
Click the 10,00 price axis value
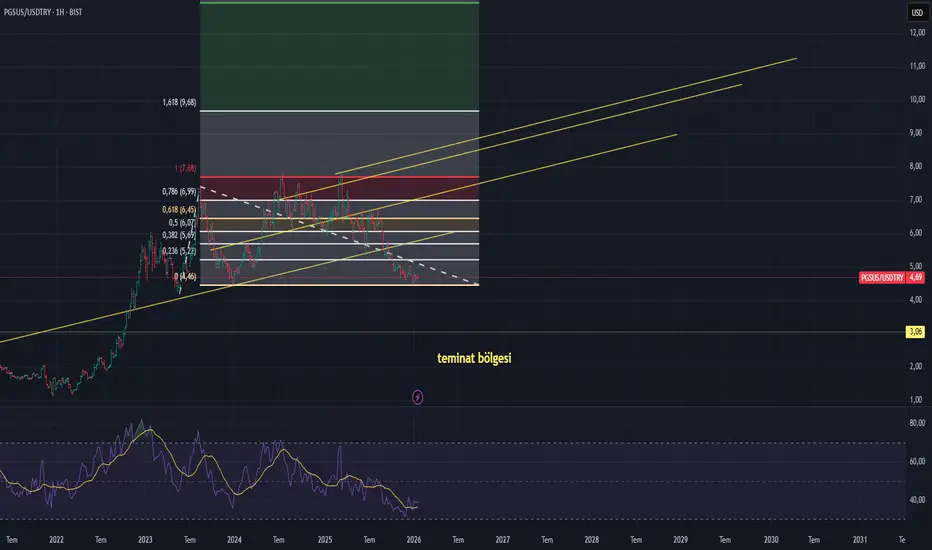pos(917,99)
